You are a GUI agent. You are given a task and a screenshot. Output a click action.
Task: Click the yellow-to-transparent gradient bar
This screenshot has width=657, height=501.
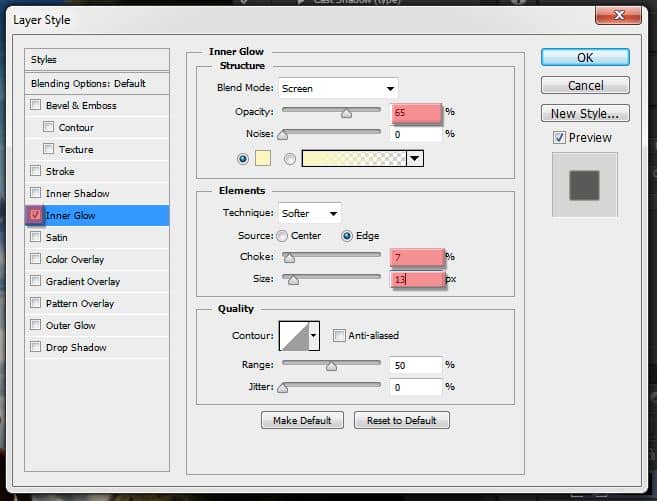[x=354, y=158]
